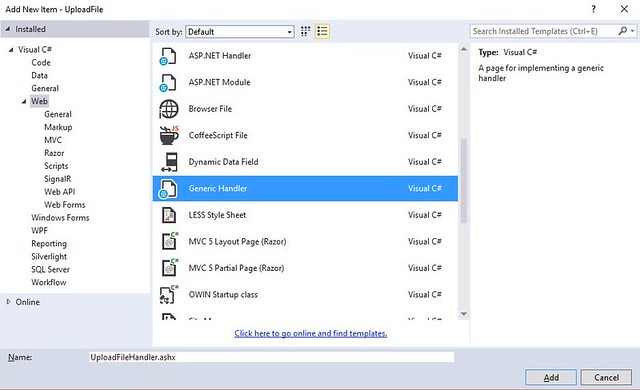Click the OWIN Startup class icon
The width and height of the screenshot is (640, 390).
pos(169,294)
